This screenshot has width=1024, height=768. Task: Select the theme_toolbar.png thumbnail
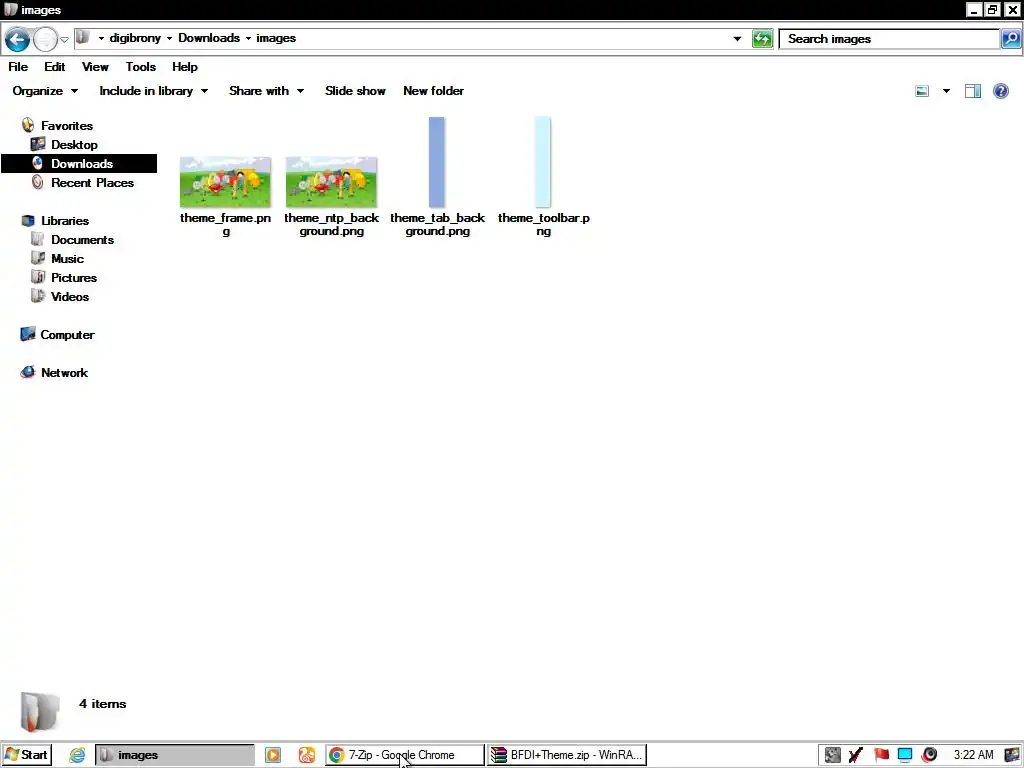[x=543, y=162]
